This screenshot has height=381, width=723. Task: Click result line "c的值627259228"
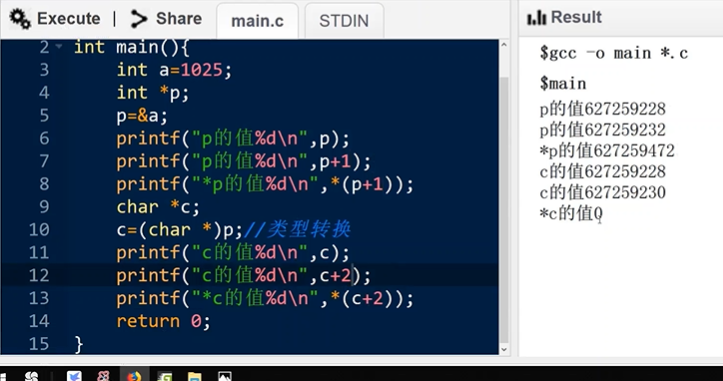(x=602, y=172)
